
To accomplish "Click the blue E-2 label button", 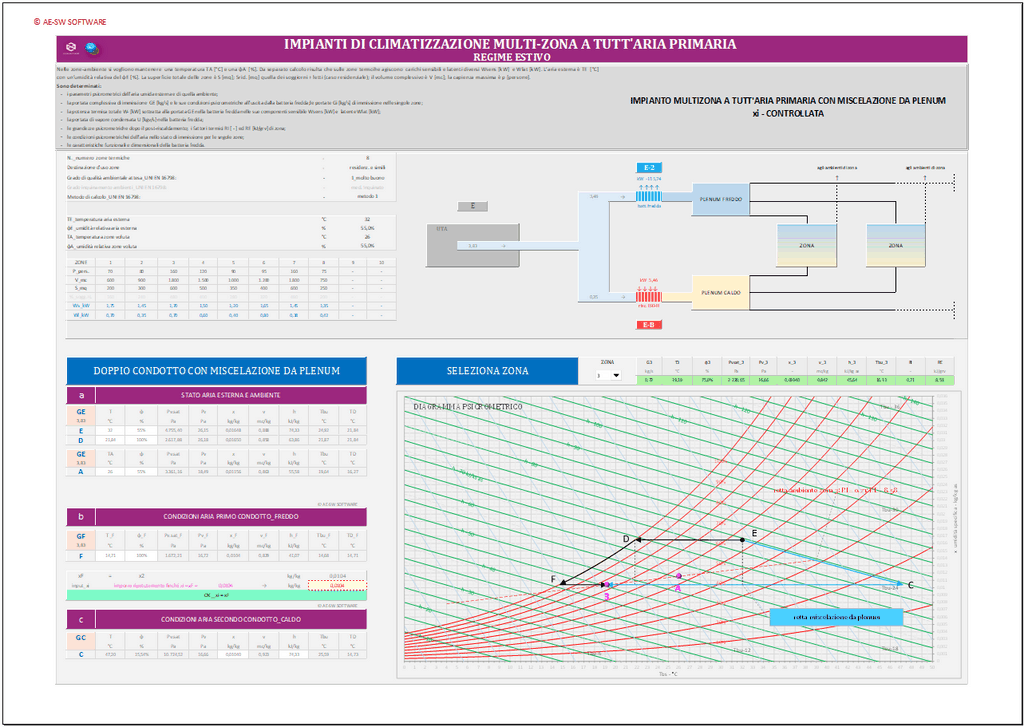I will [649, 167].
